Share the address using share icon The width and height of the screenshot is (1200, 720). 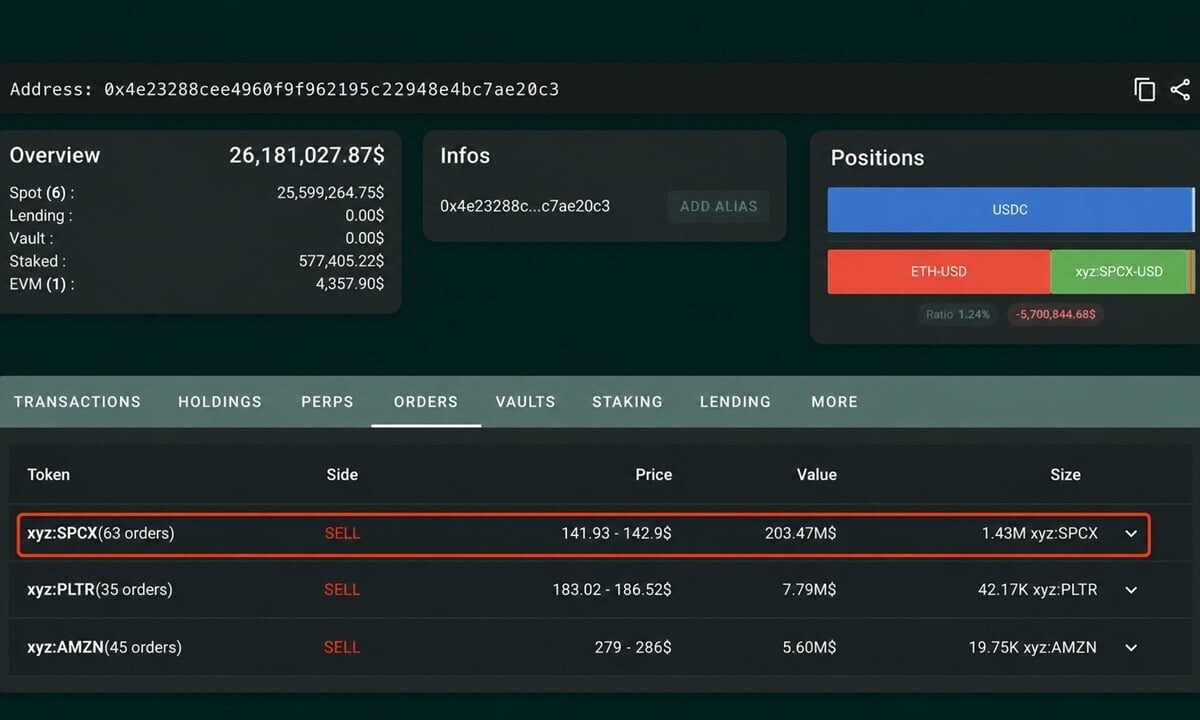click(1180, 90)
